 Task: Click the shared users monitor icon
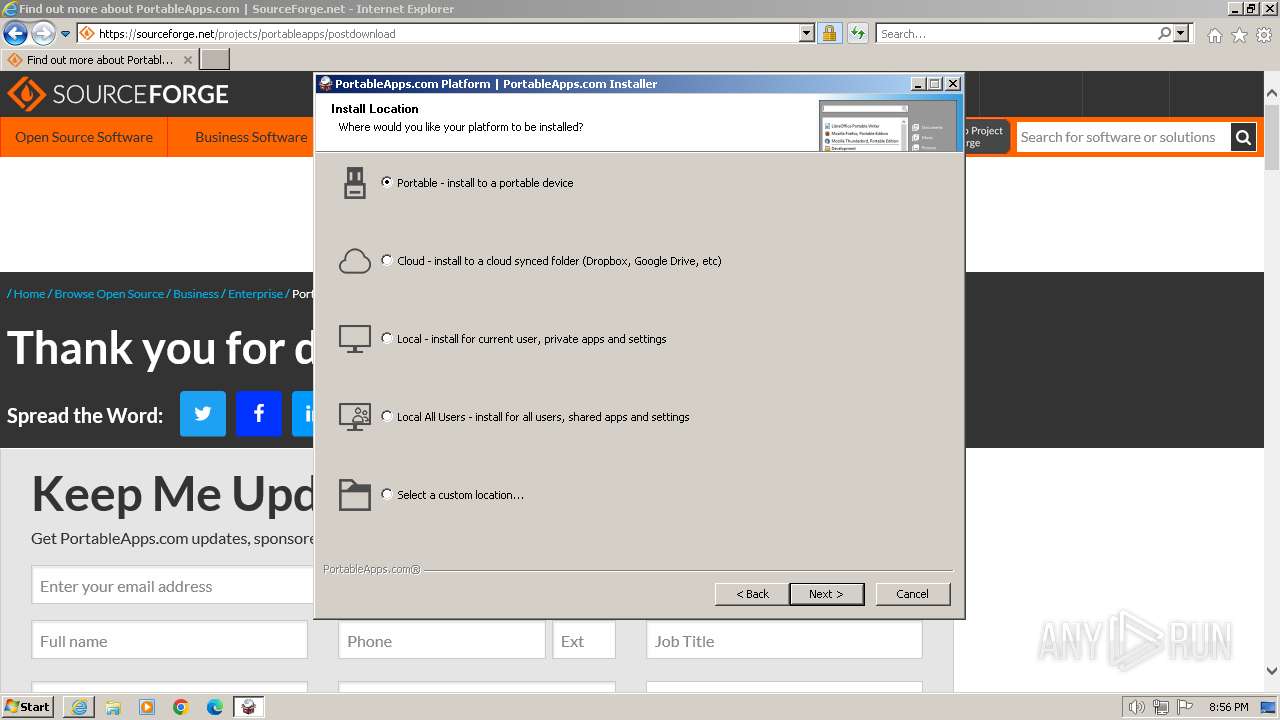[x=355, y=417]
